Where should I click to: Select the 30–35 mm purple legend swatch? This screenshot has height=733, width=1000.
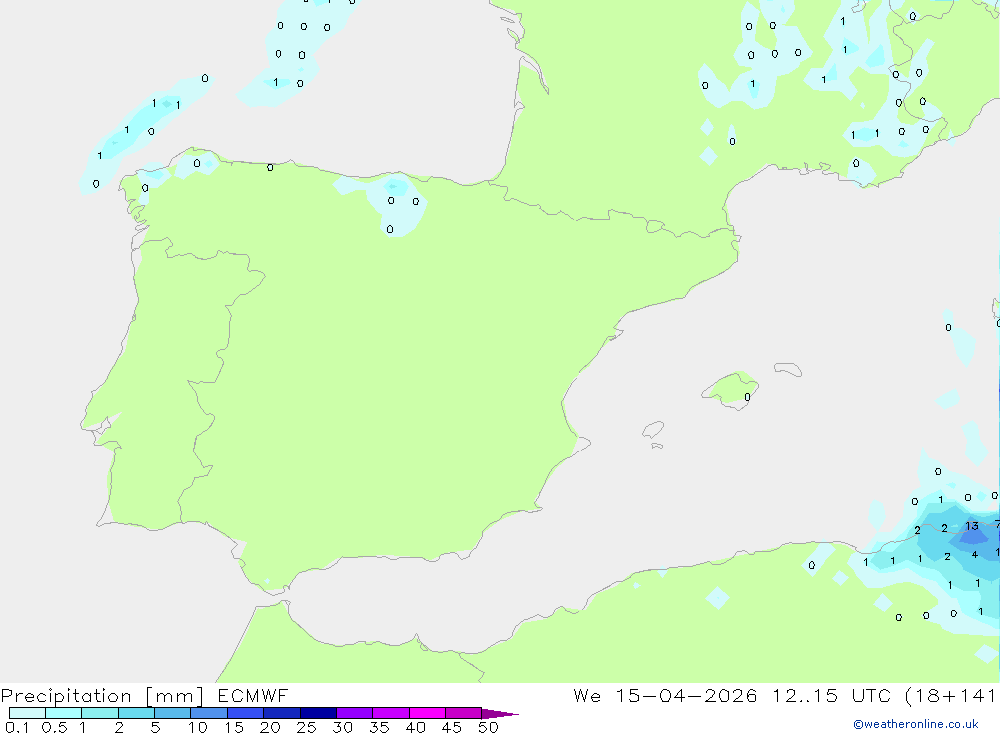coord(354,713)
